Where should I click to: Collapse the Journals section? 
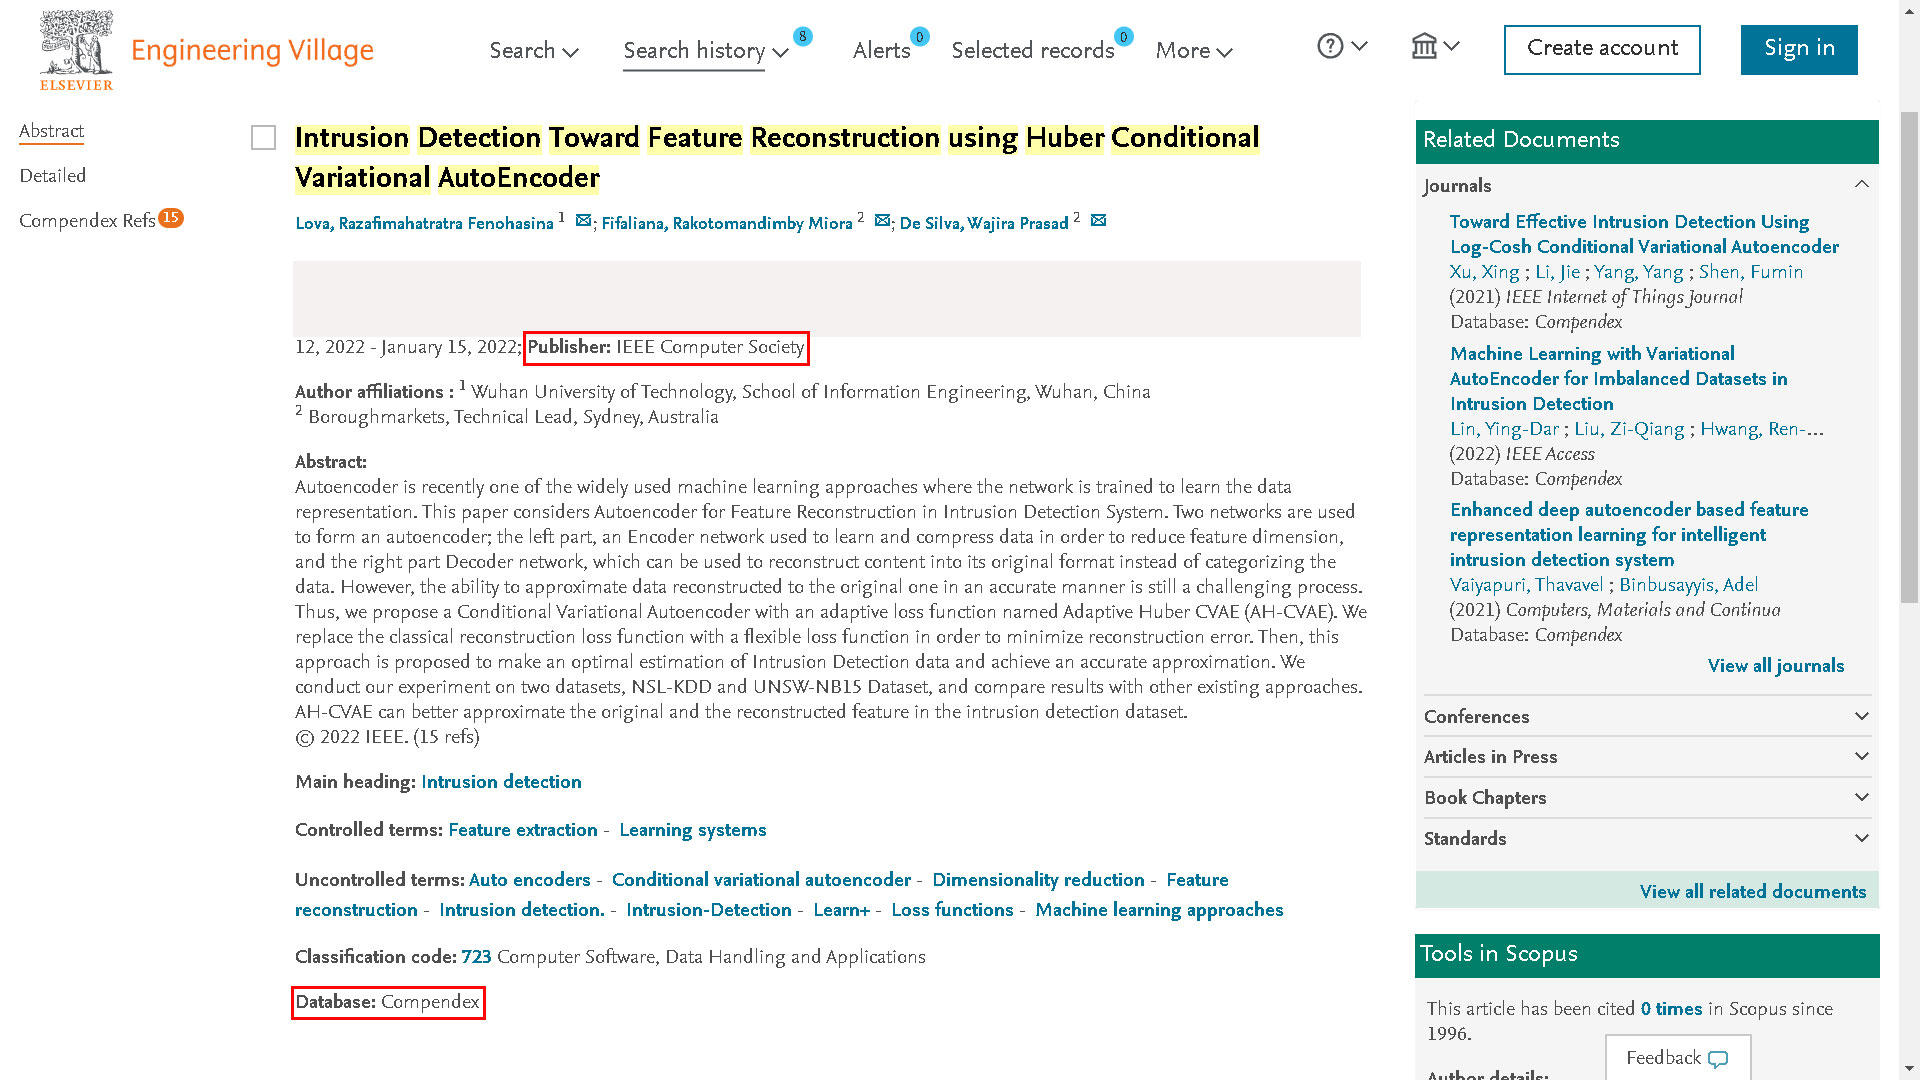(1861, 184)
